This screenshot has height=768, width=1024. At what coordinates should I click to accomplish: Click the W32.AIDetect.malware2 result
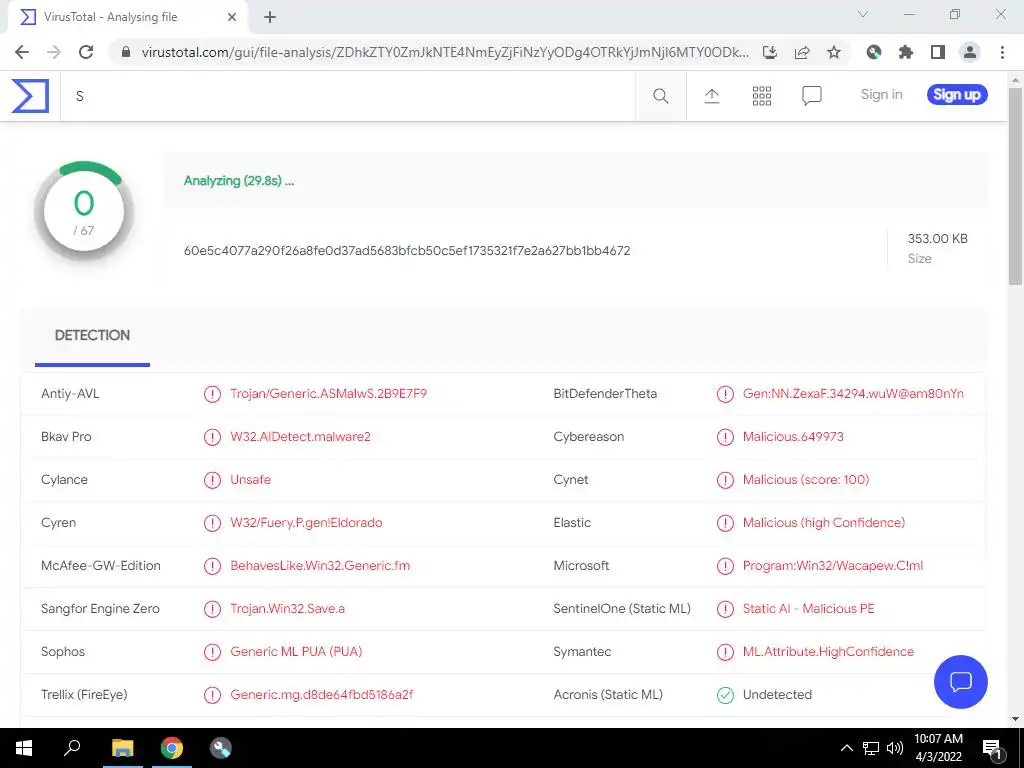tap(300, 437)
